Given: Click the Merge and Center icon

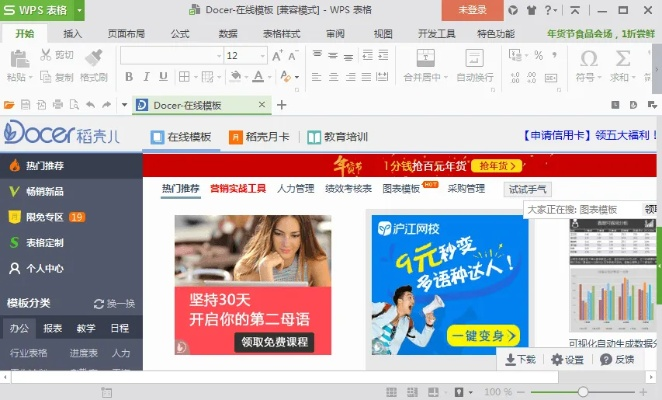Looking at the screenshot, I should pos(424,58).
